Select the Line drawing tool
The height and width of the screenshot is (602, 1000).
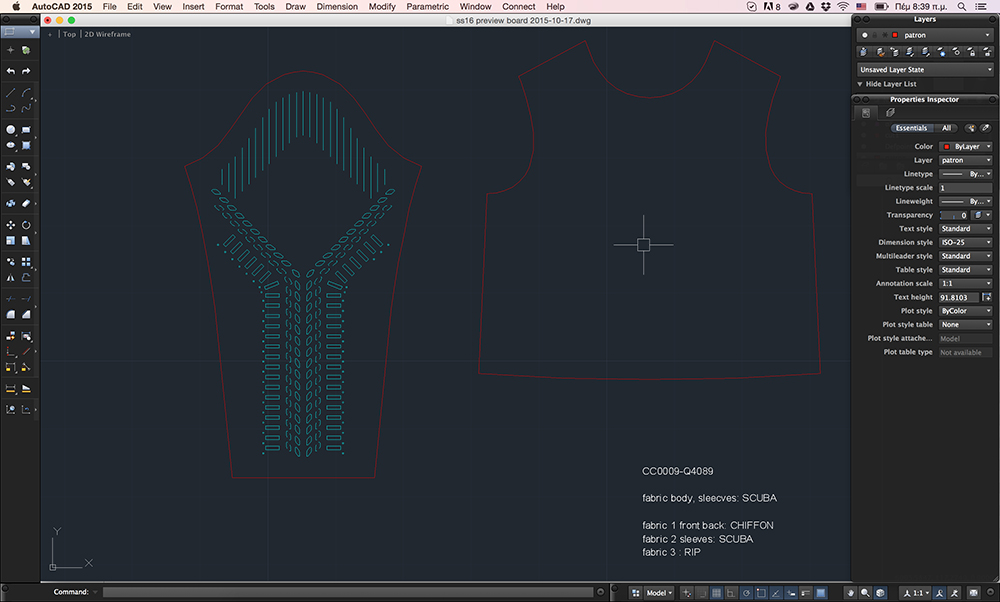(x=10, y=93)
